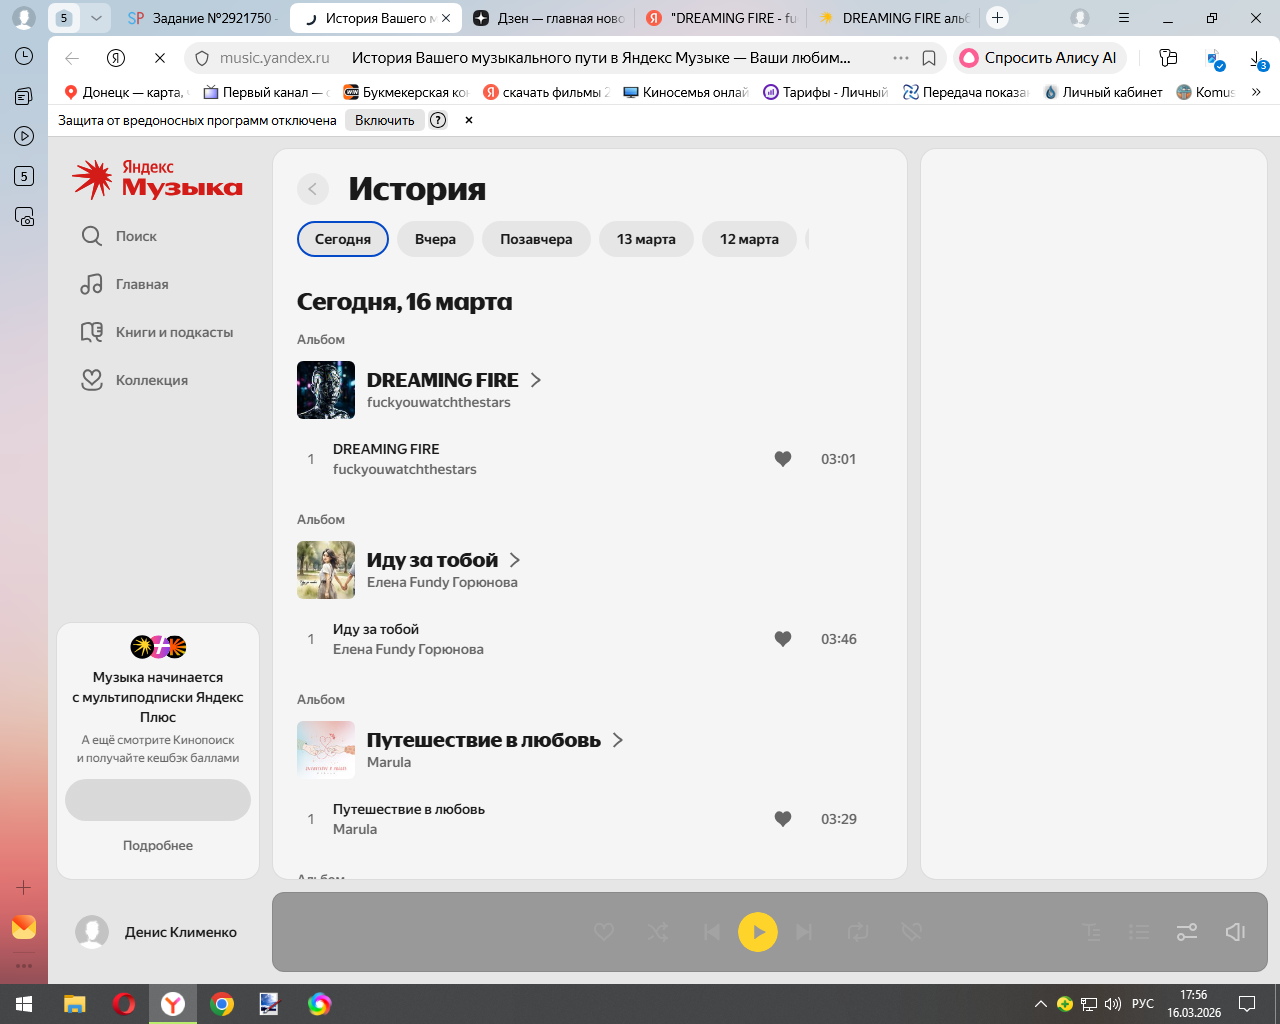Switch to the Вчера history tab
Image resolution: width=1280 pixels, height=1024 pixels.
tap(435, 239)
